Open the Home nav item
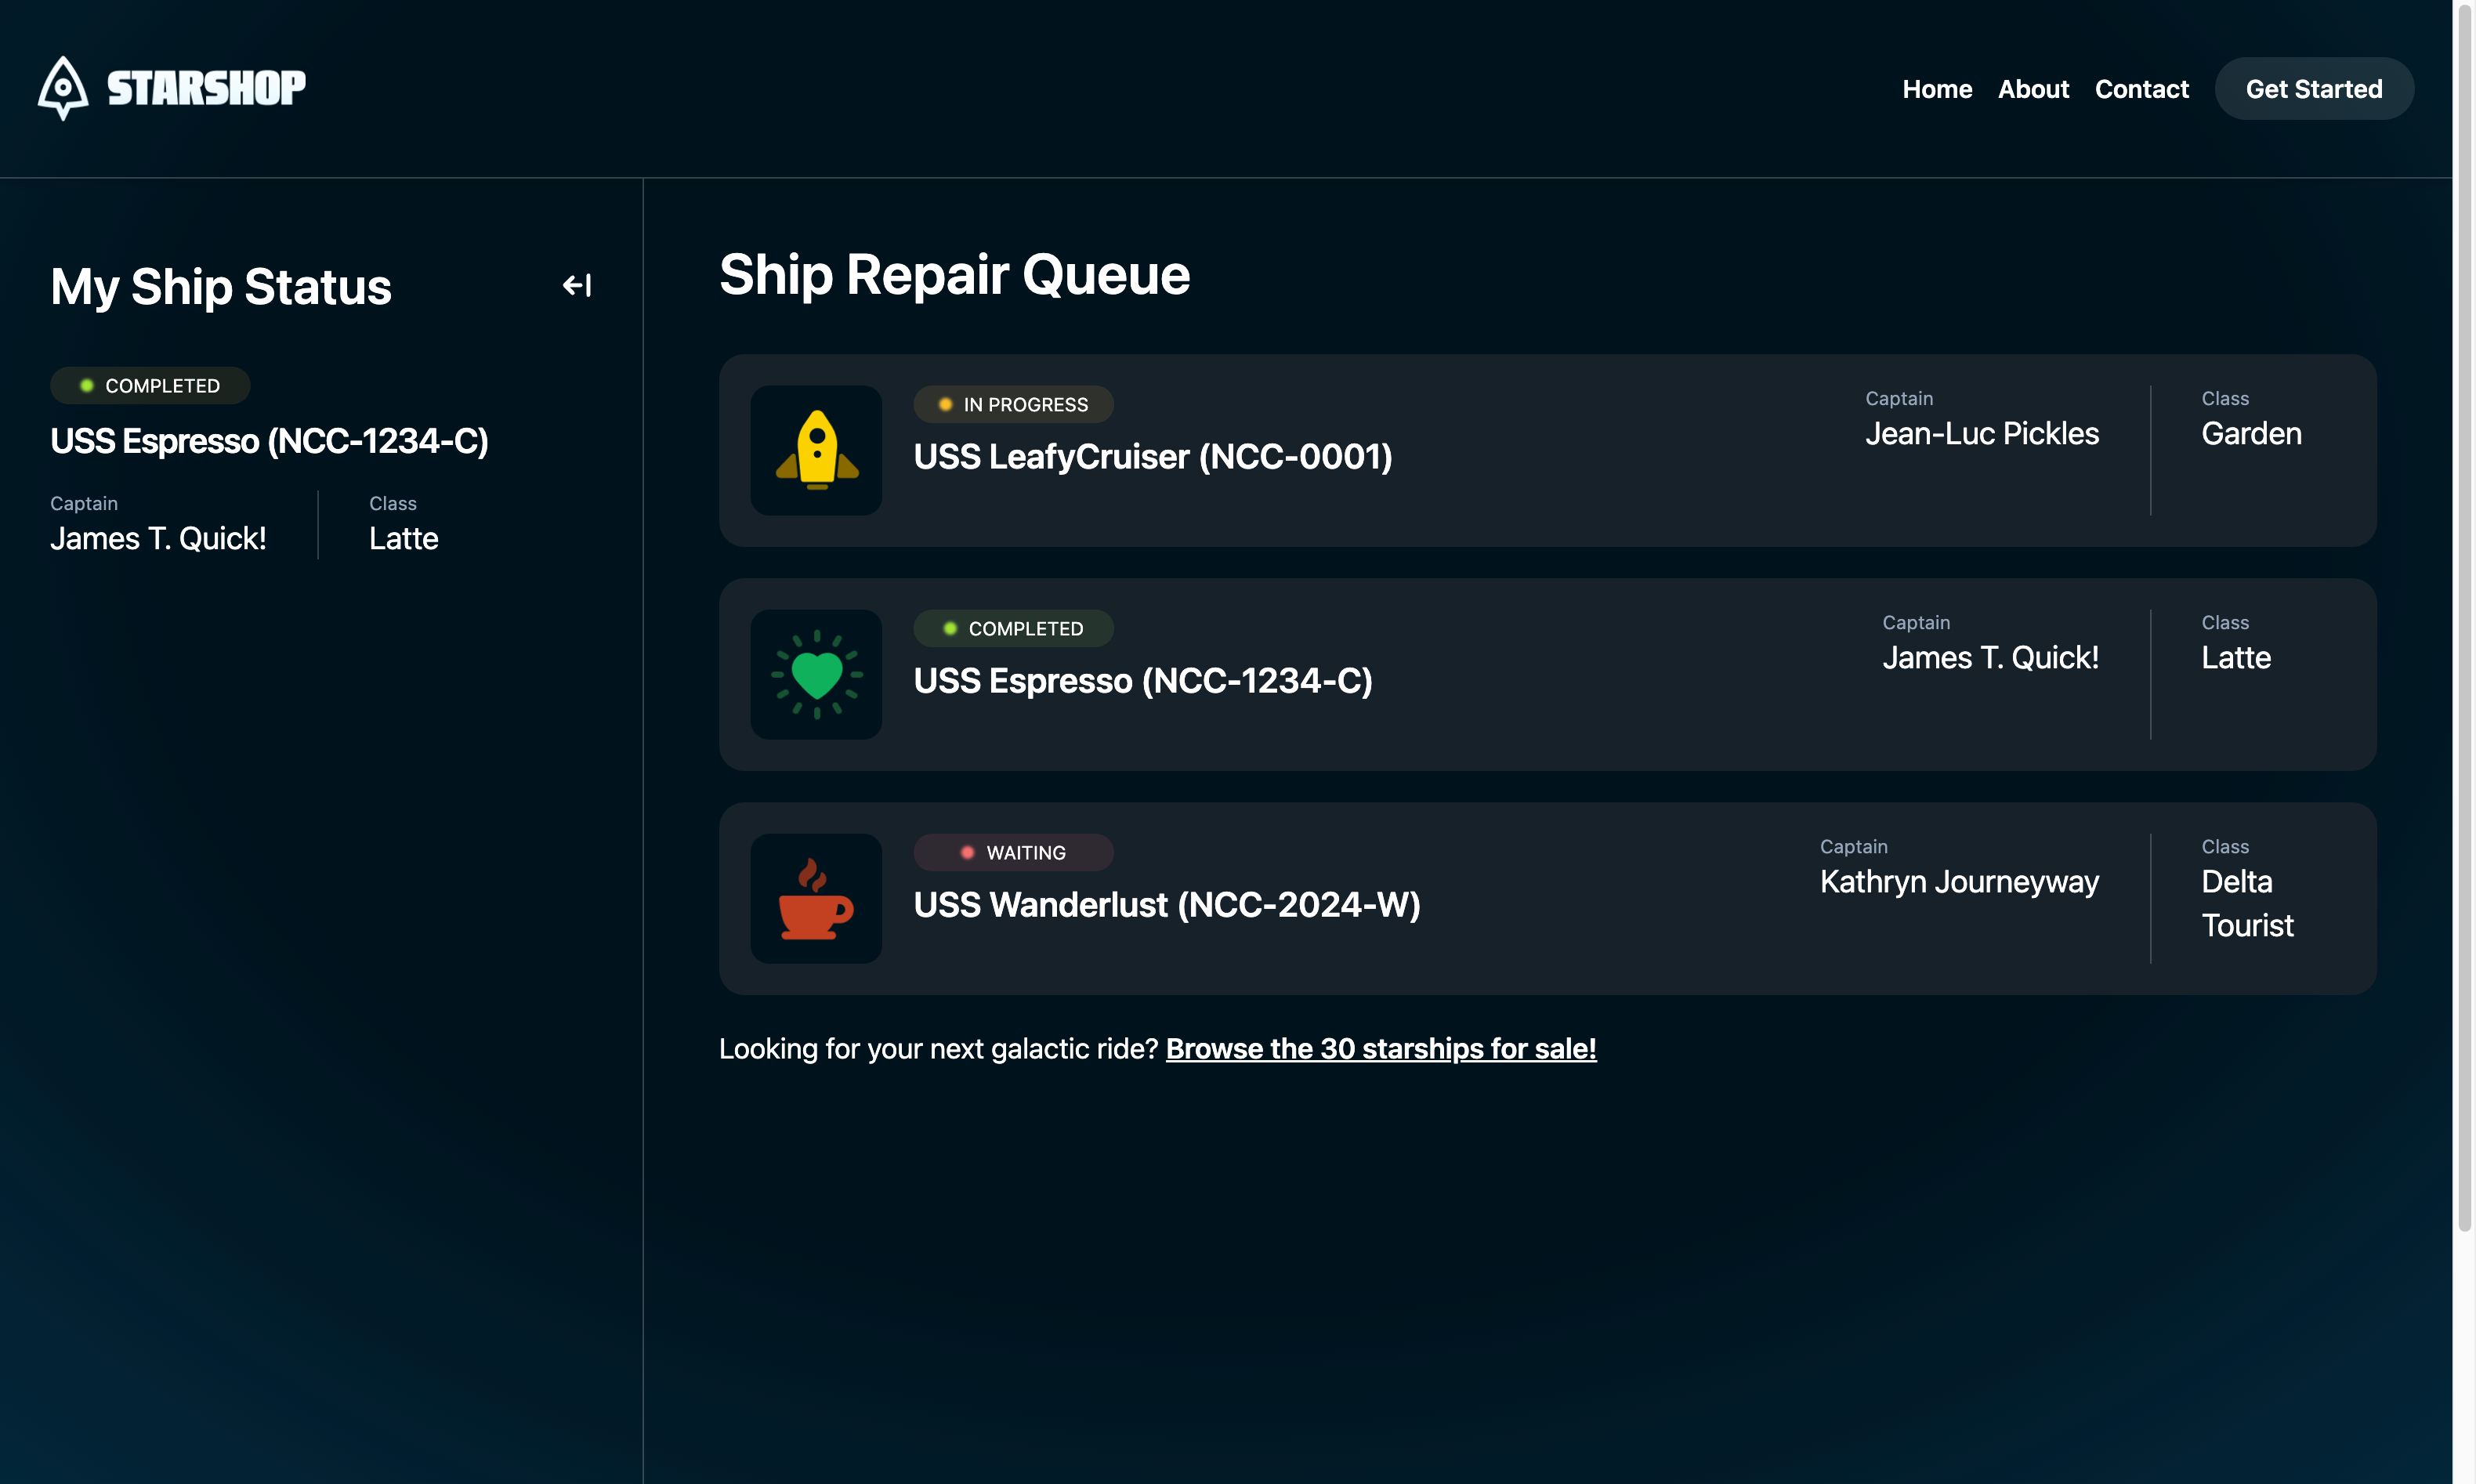2476x1484 pixels. tap(1937, 89)
